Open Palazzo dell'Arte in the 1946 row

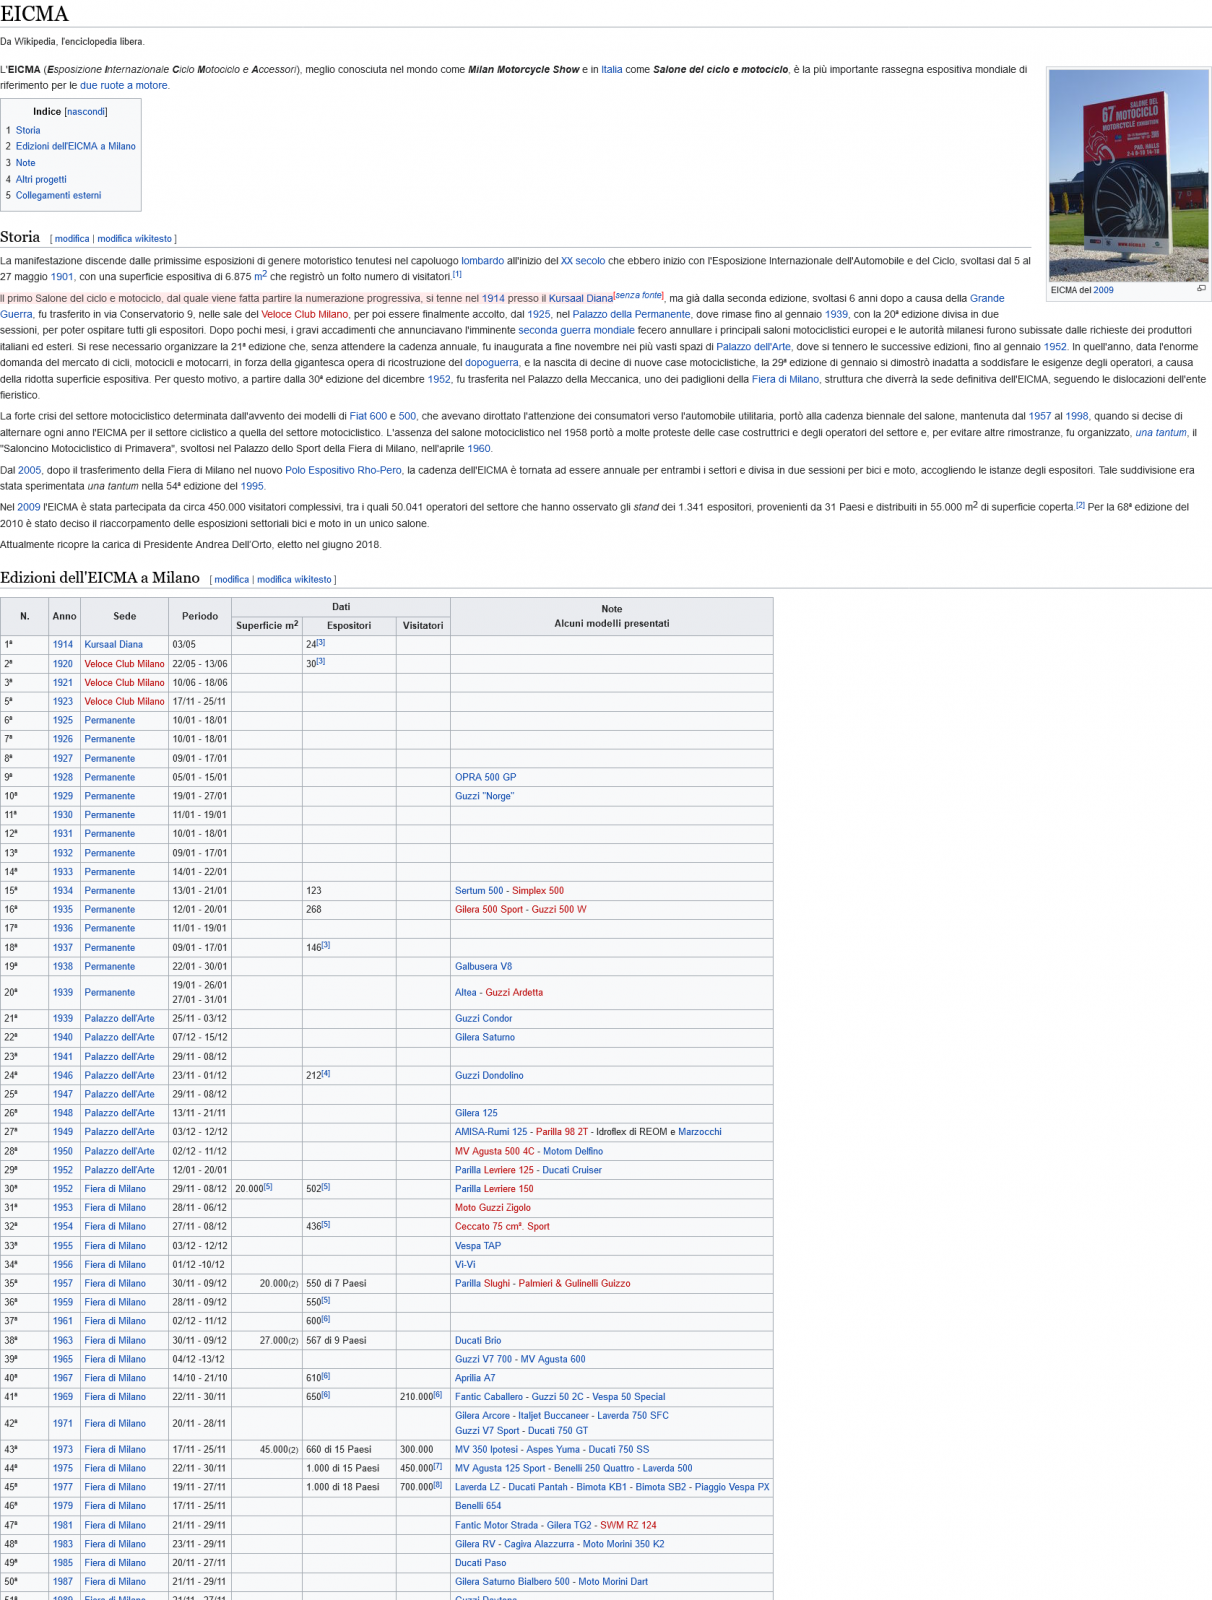[x=120, y=1076]
